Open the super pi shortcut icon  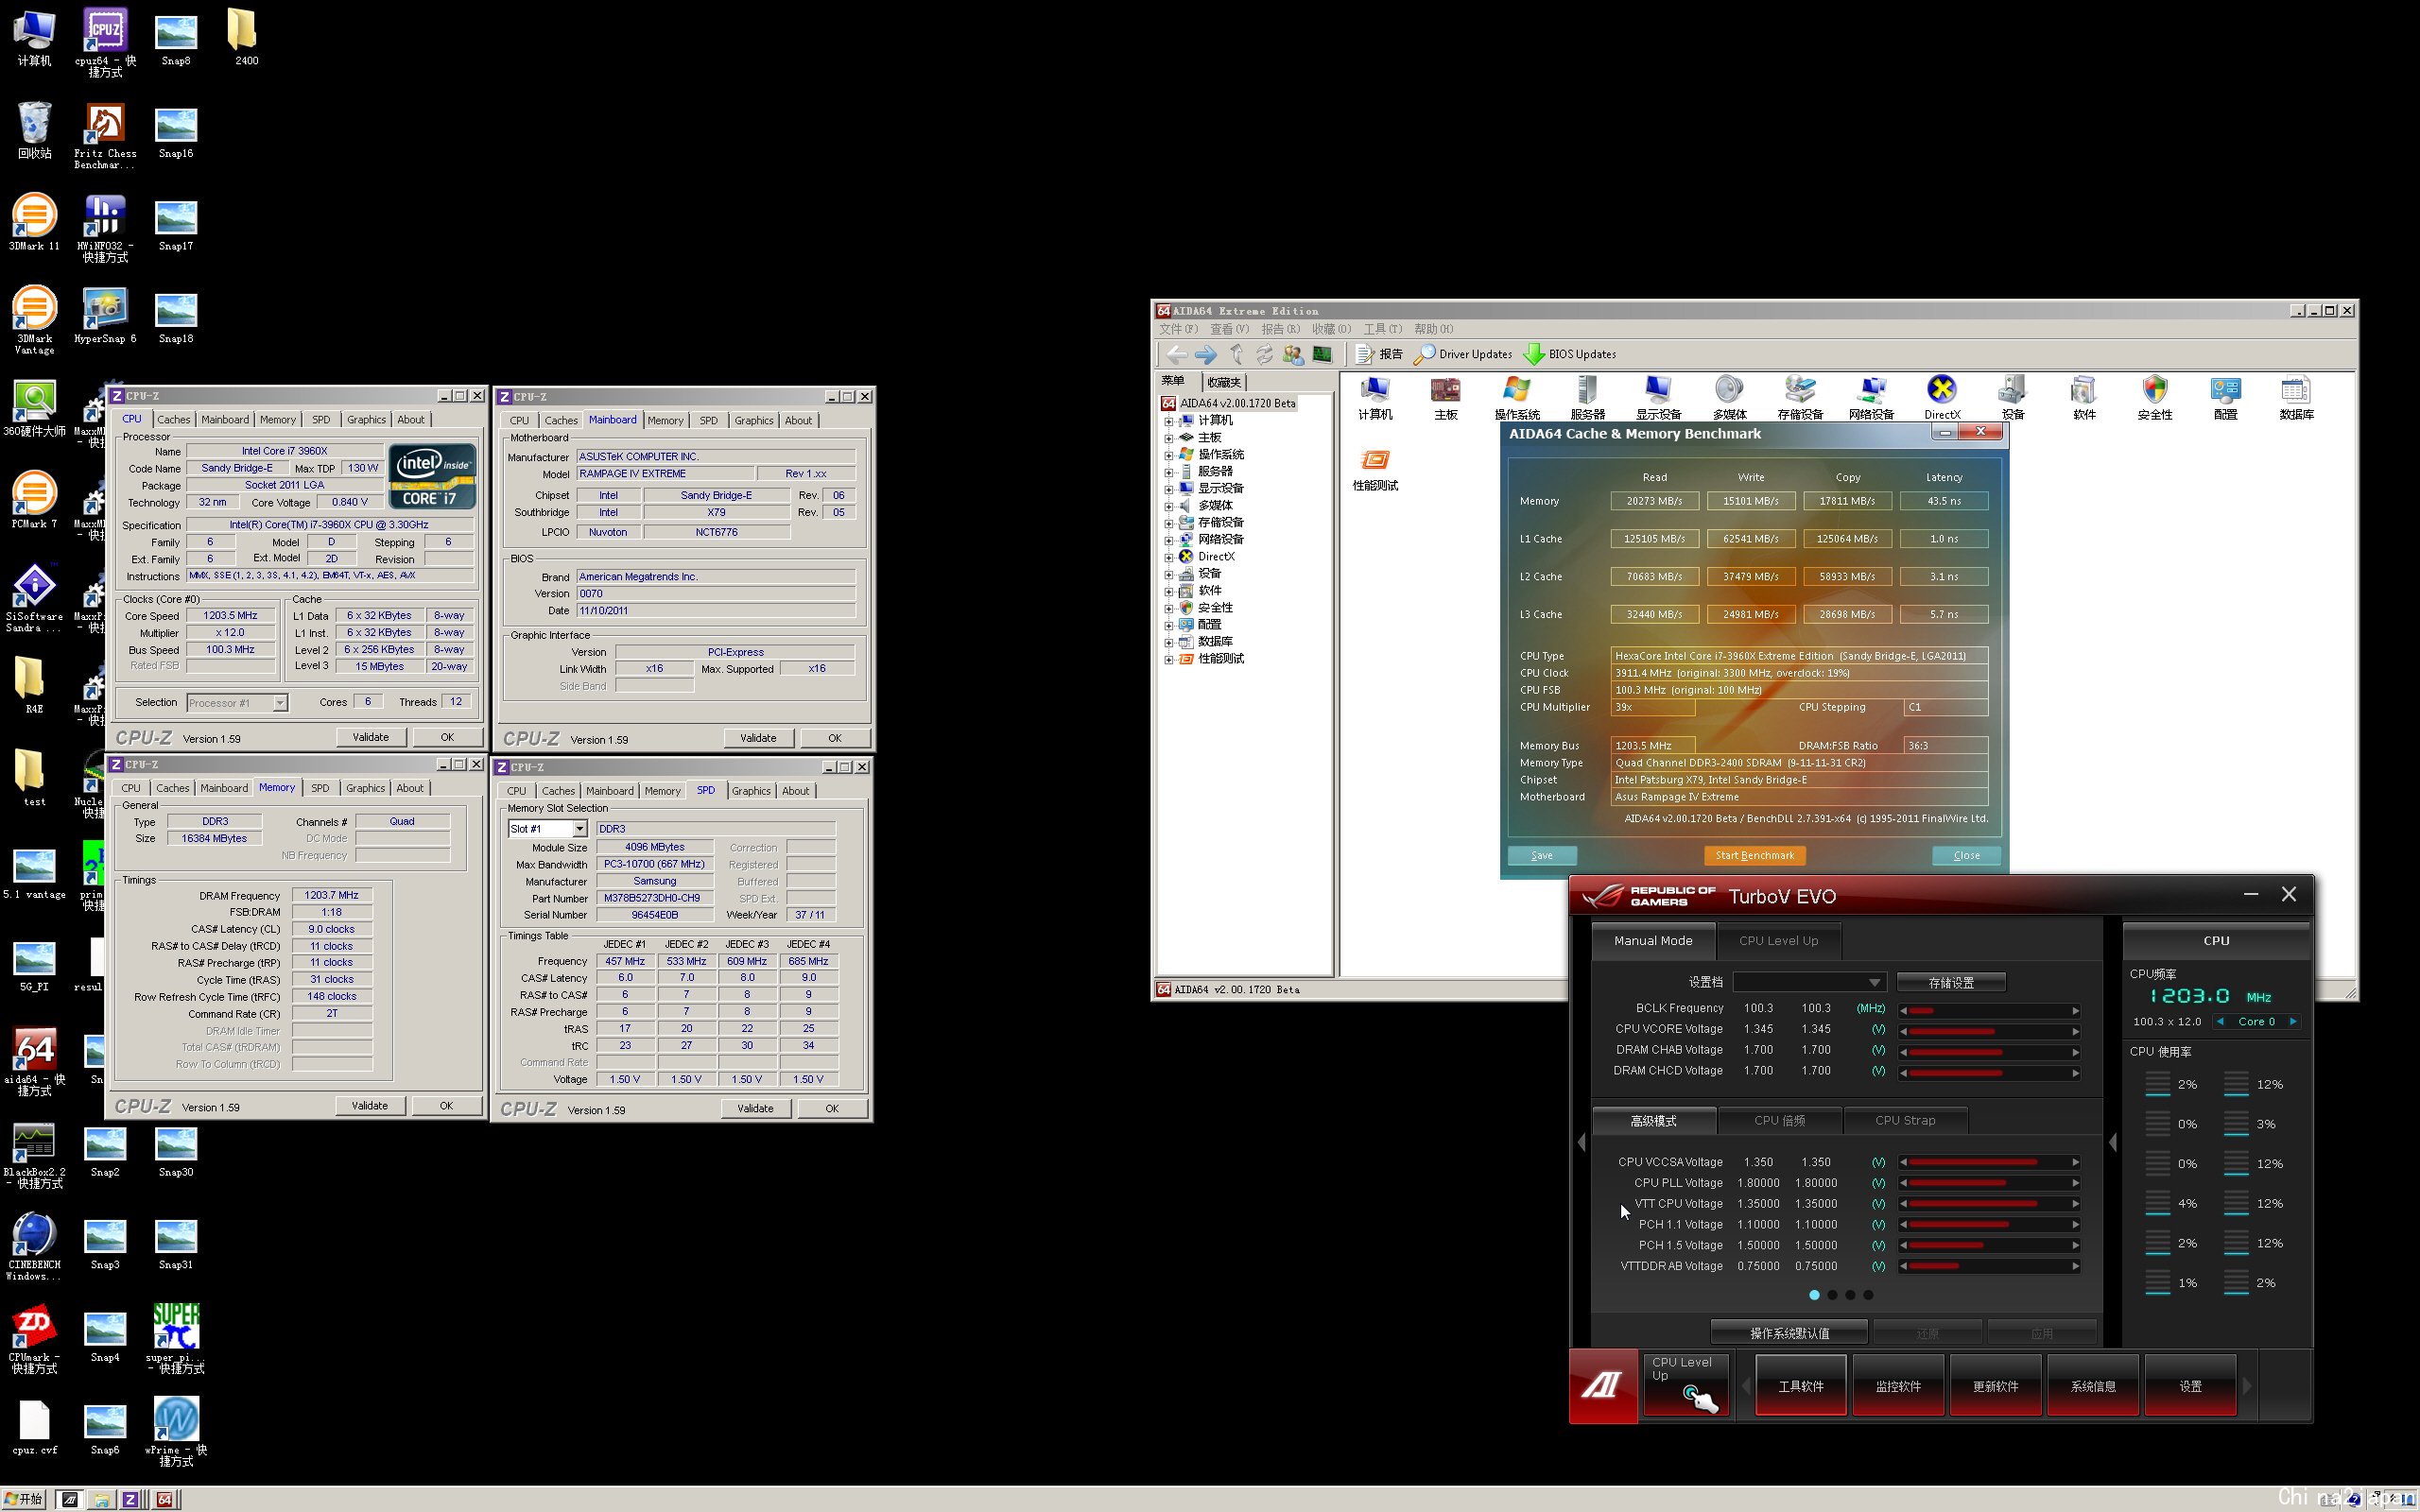click(176, 1338)
